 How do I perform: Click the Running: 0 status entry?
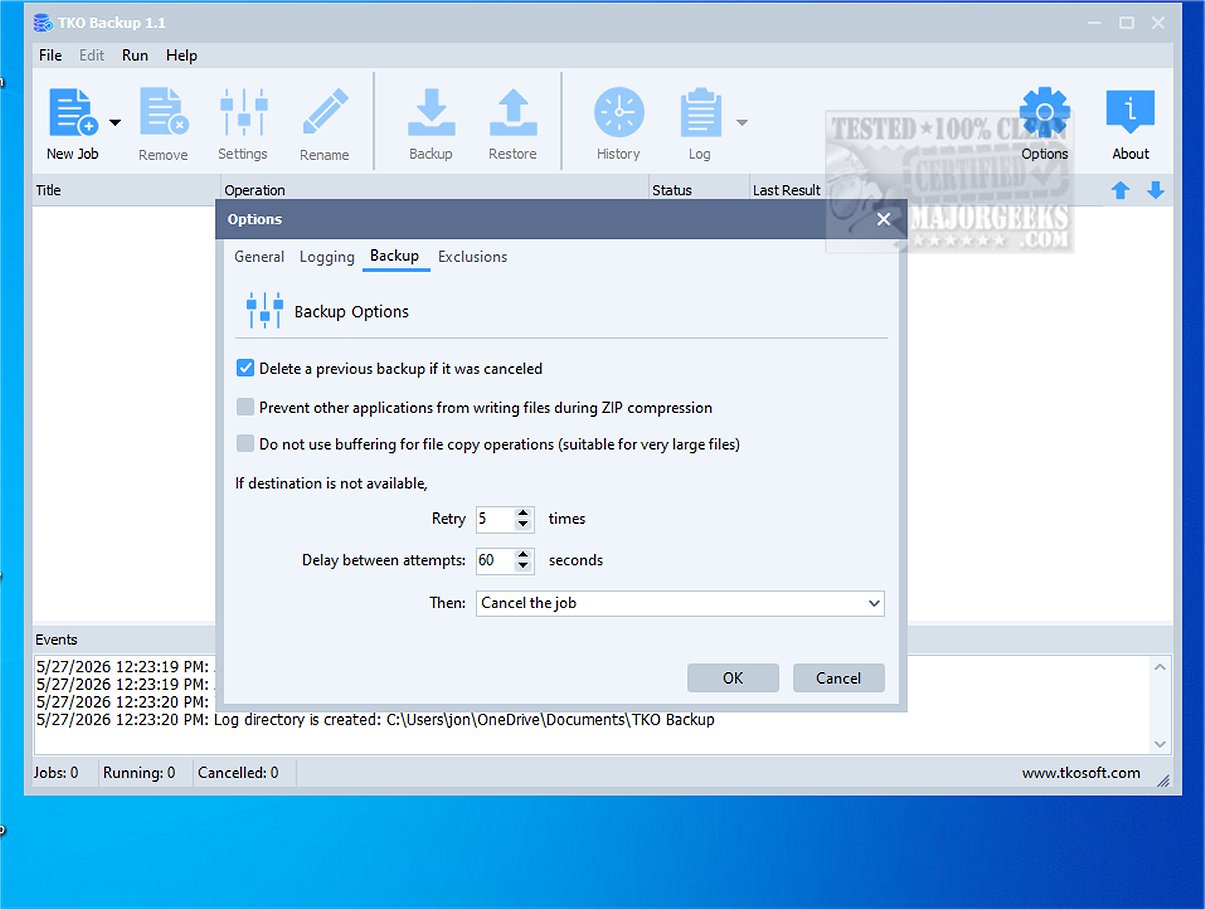[x=140, y=773]
